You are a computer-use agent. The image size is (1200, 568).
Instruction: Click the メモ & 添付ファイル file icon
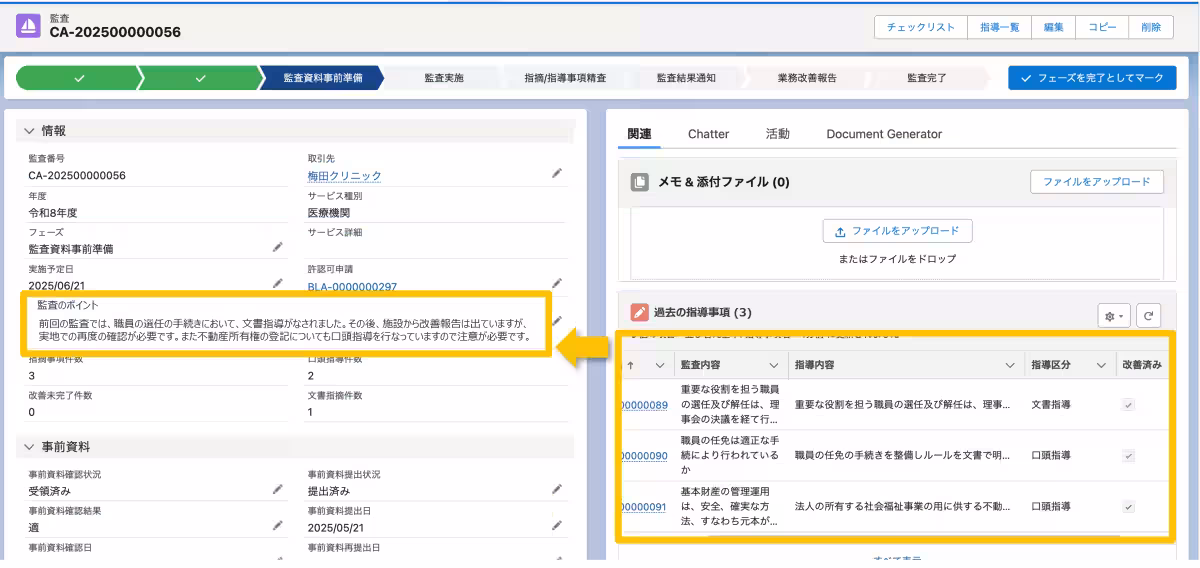[640, 182]
